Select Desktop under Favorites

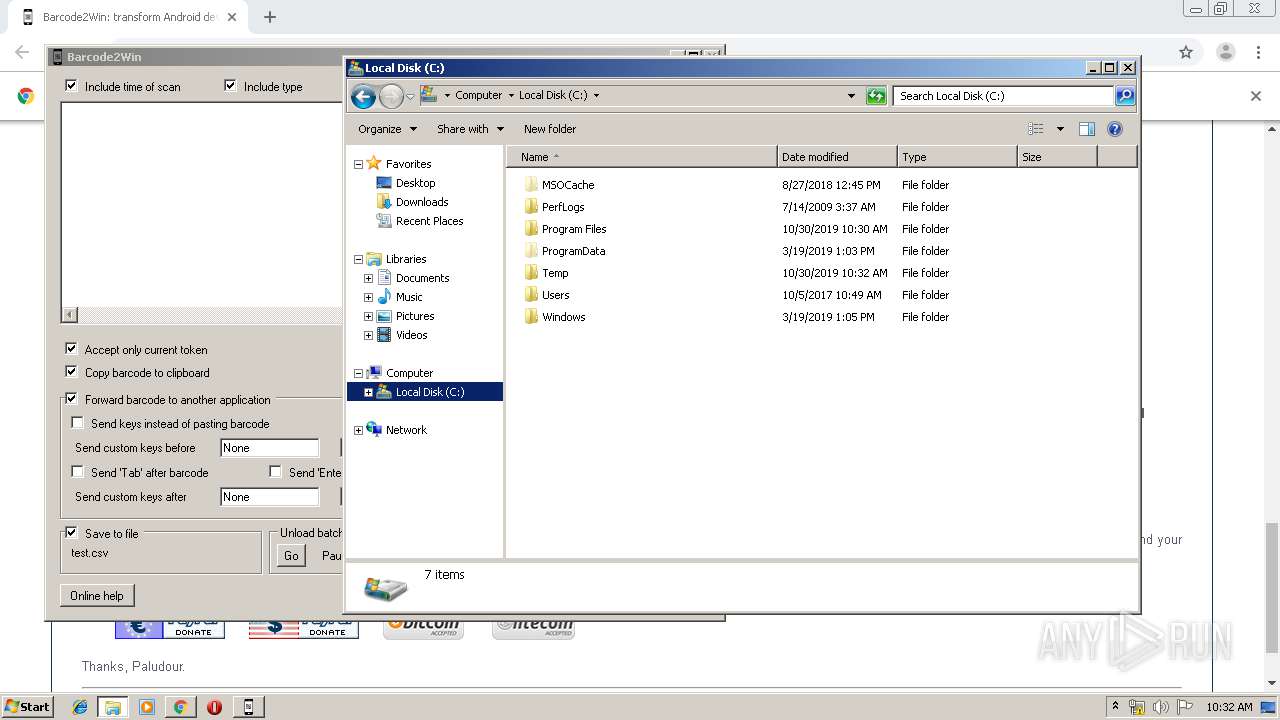click(x=415, y=183)
